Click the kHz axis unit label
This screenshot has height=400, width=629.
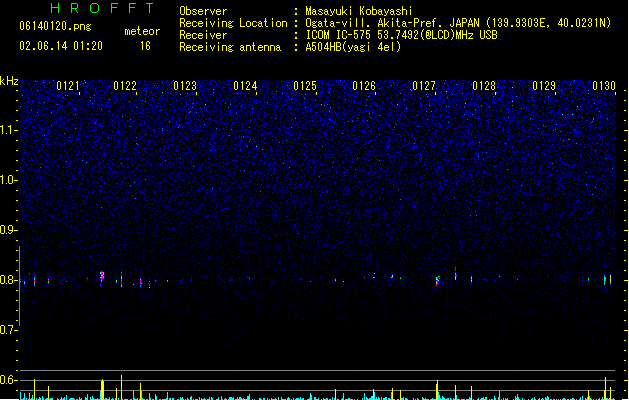tap(9, 81)
